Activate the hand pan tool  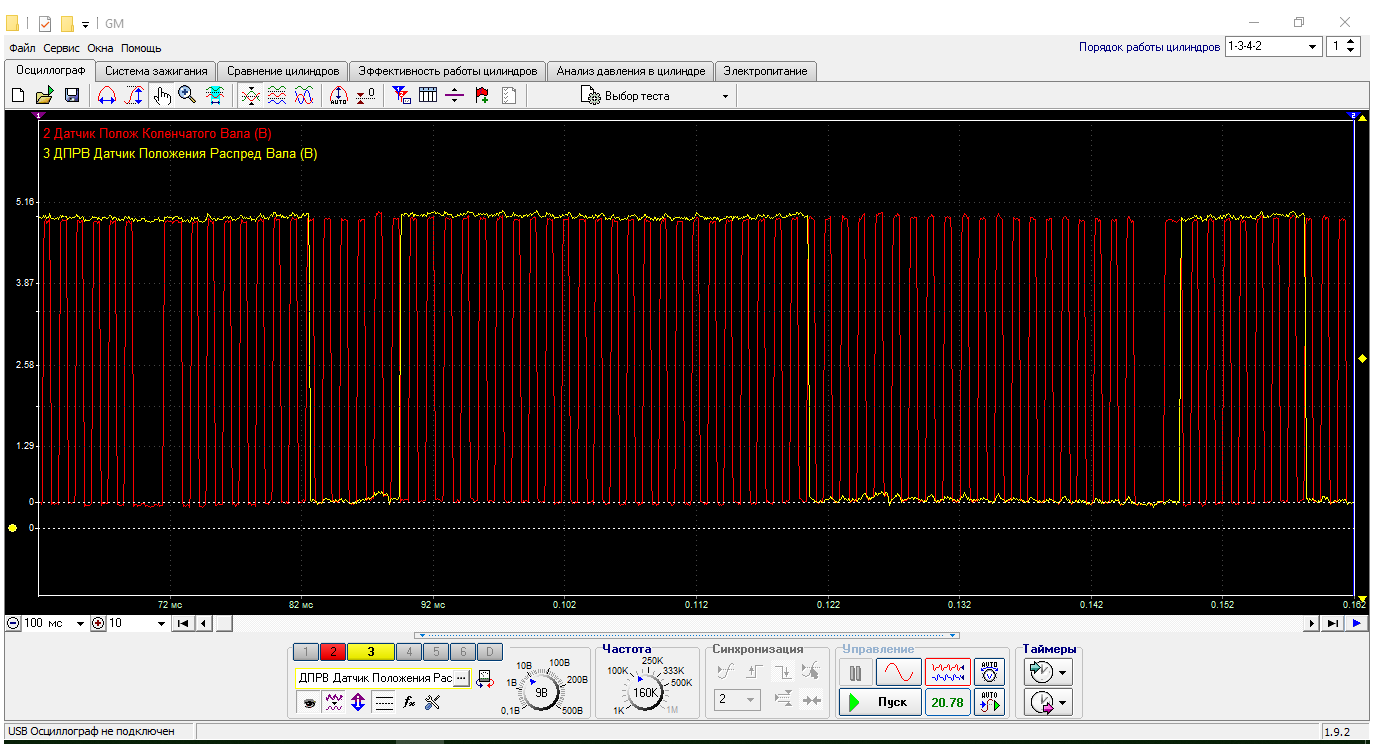pos(162,95)
